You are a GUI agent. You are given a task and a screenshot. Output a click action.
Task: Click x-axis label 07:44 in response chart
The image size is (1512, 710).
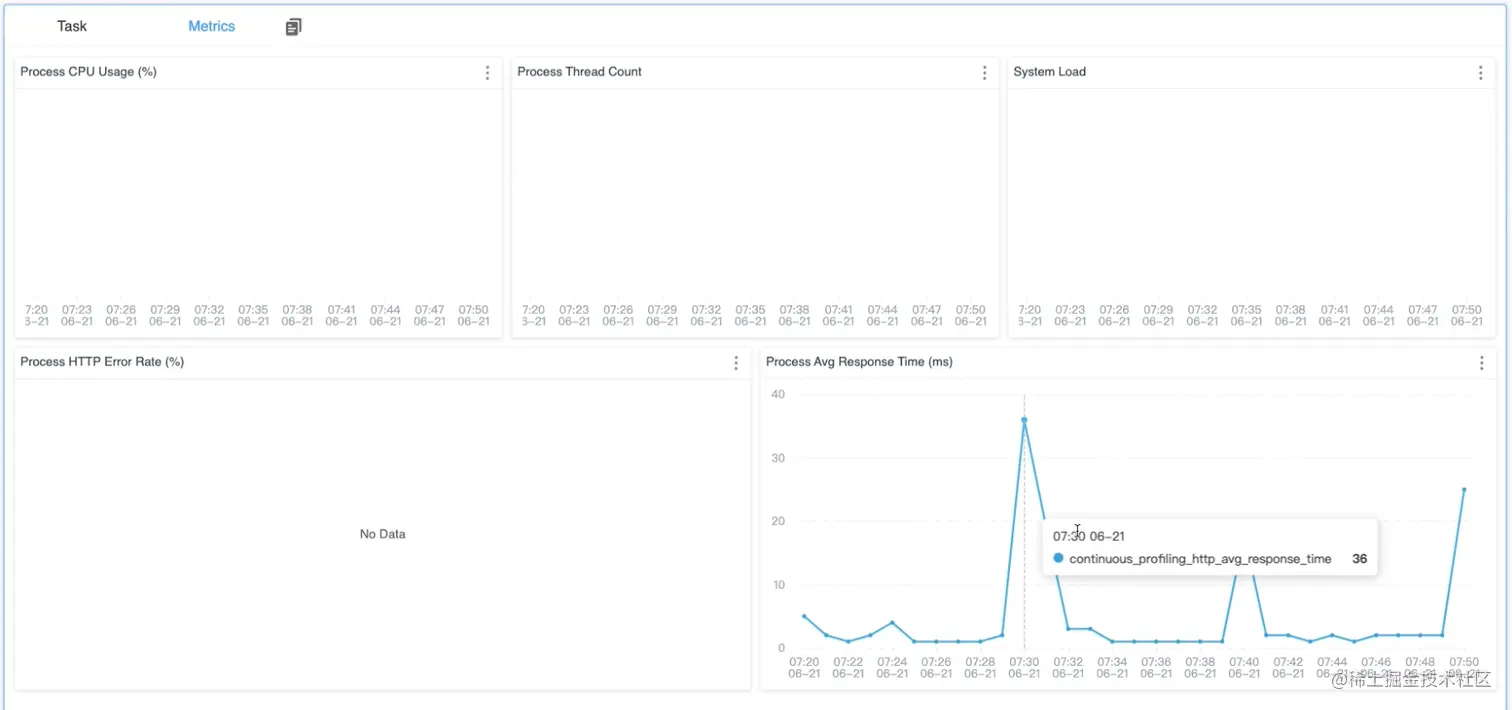[1332, 668]
